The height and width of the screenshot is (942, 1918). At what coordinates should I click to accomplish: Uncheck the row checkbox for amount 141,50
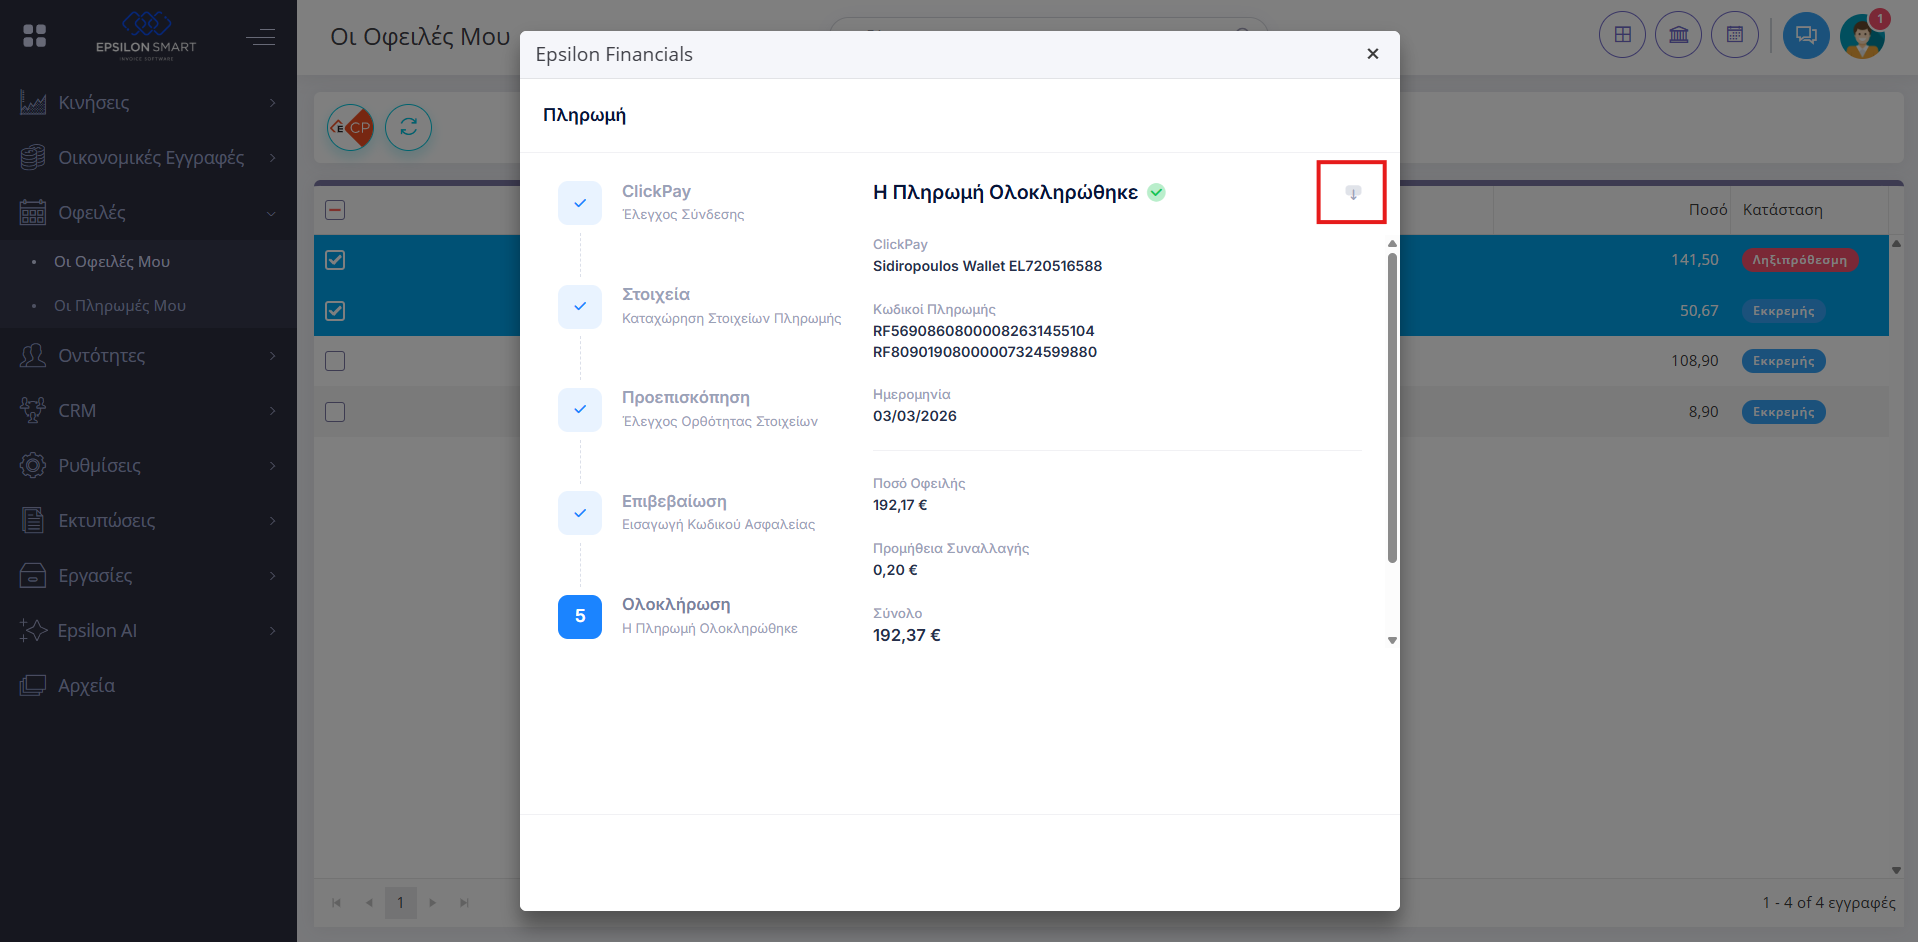[x=335, y=260]
